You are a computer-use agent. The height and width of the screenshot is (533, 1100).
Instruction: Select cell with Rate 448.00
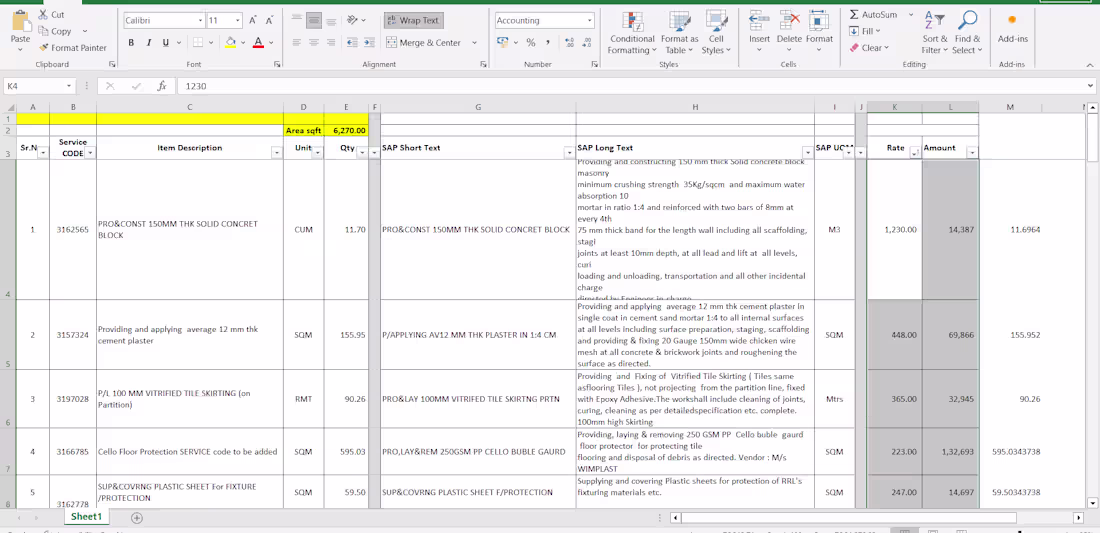pyautogui.click(x=894, y=335)
